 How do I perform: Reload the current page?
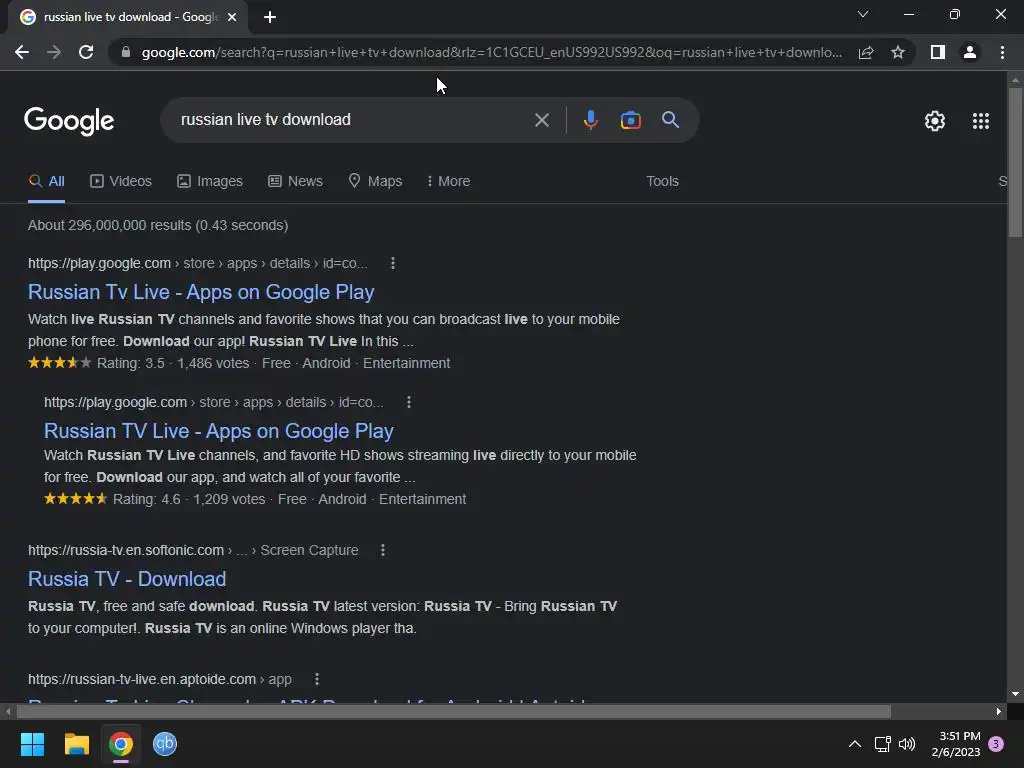[86, 52]
